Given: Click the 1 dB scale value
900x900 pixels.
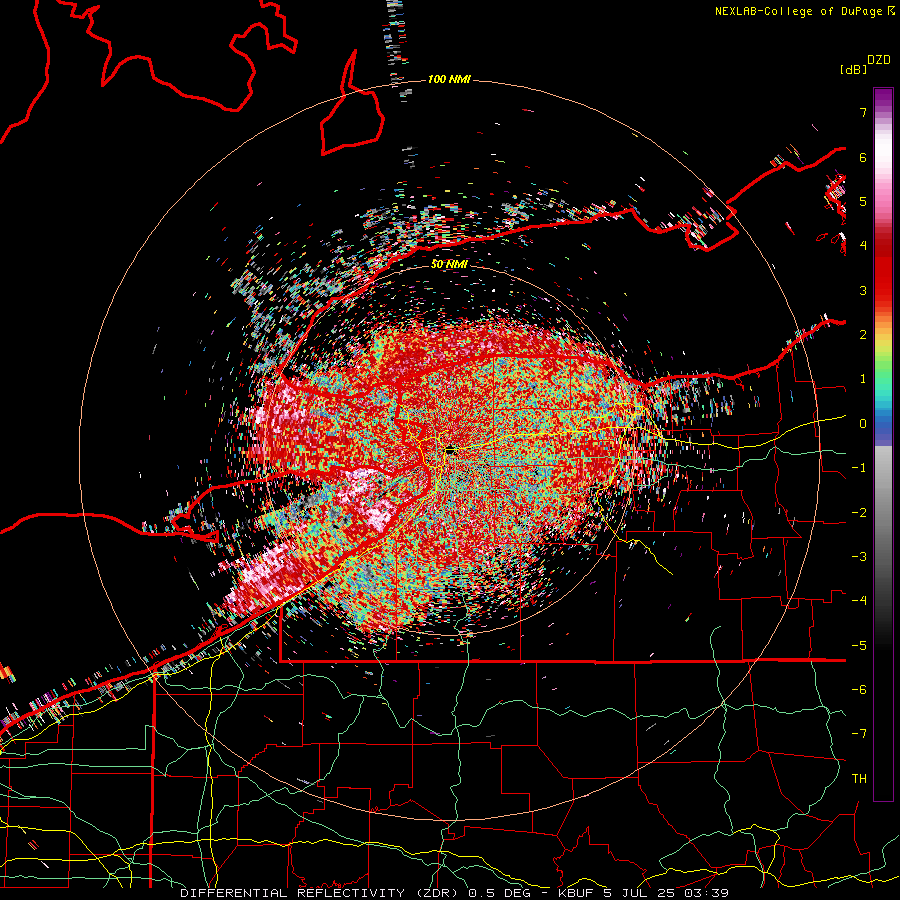Looking at the screenshot, I should tap(863, 379).
